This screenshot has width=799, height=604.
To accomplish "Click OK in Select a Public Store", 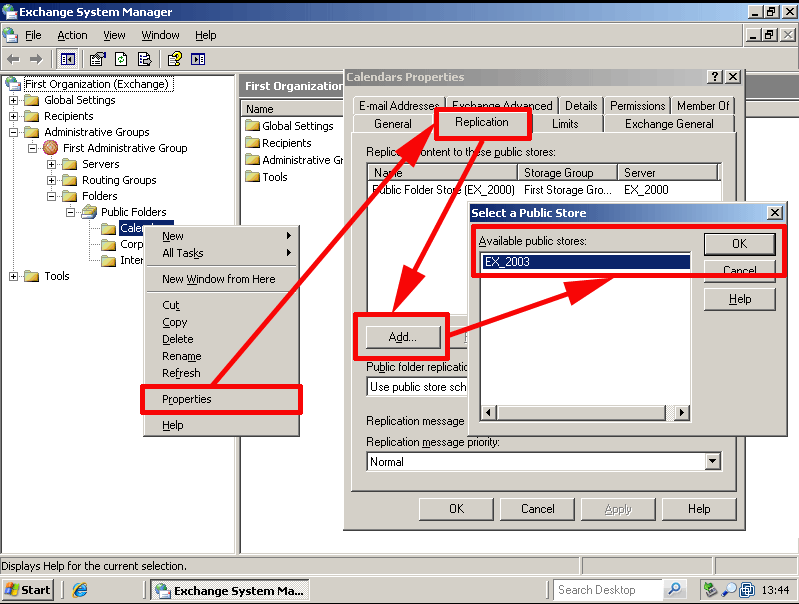I will (739, 244).
